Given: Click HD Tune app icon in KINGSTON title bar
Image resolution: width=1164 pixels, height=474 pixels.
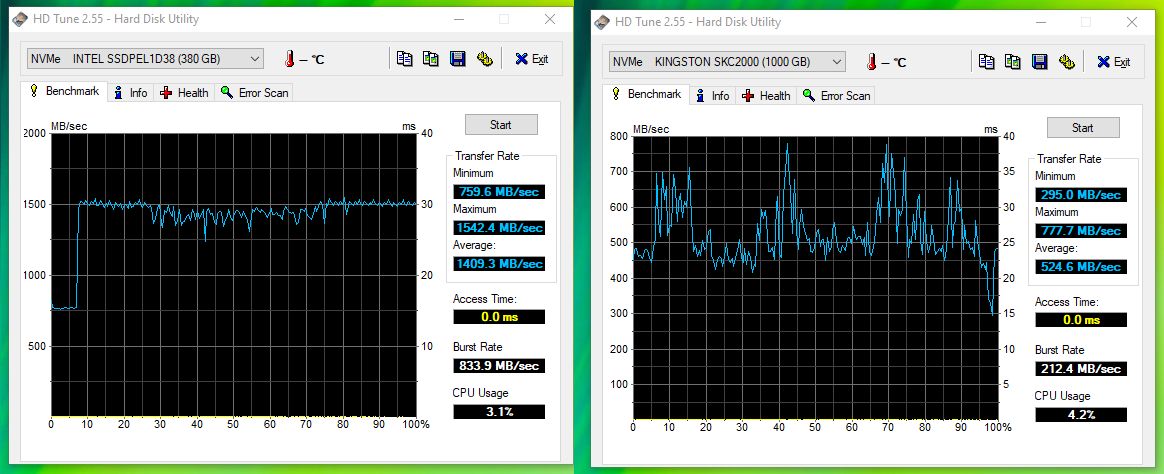Looking at the screenshot, I should pos(602,22).
